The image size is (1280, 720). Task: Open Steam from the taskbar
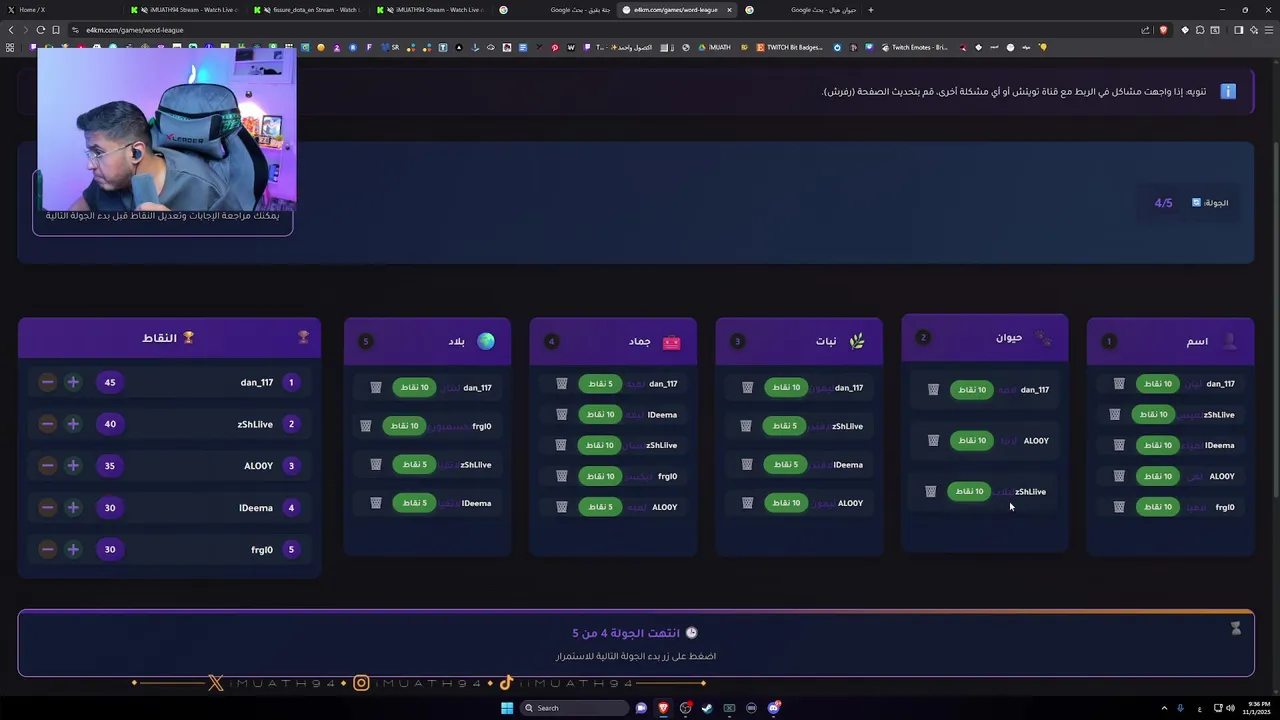pyautogui.click(x=707, y=708)
